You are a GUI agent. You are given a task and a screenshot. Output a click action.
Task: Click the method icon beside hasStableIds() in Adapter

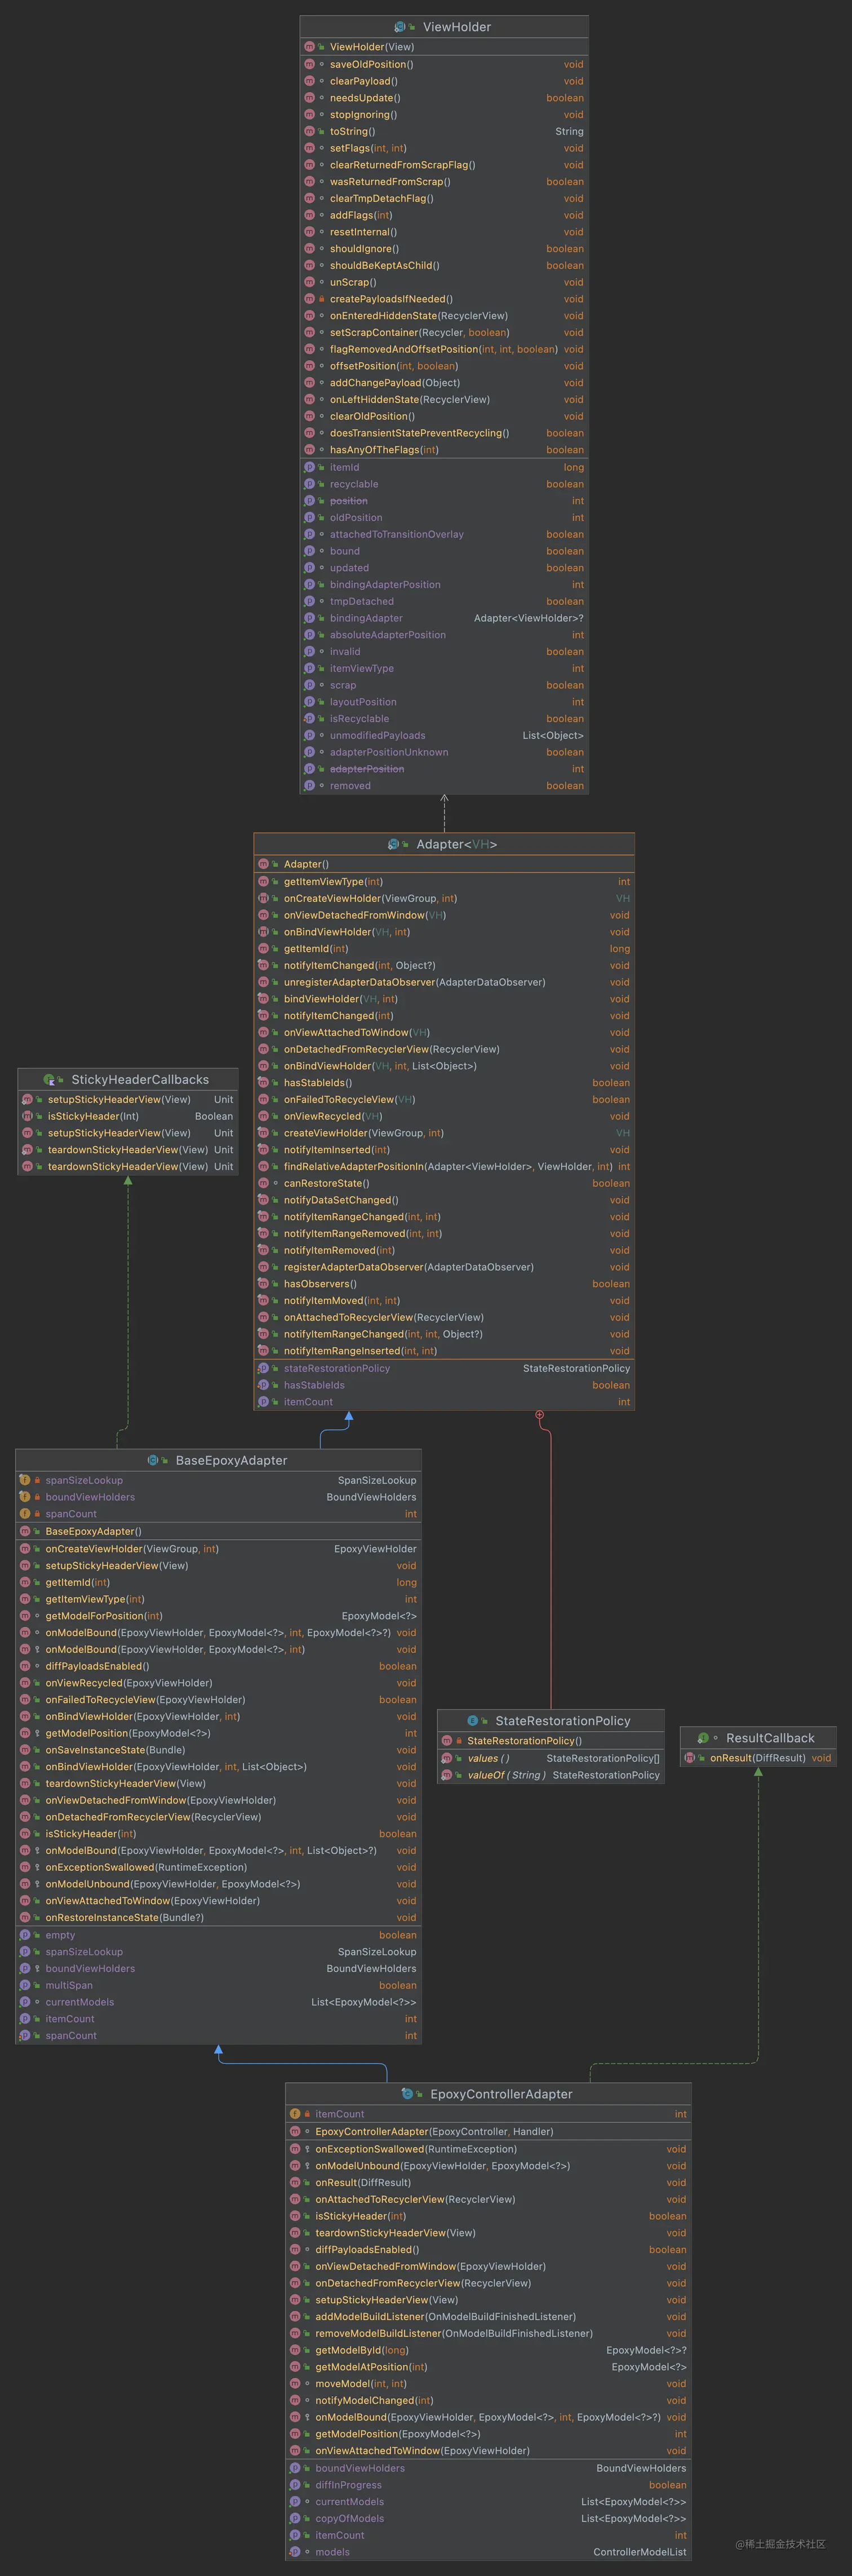(263, 1083)
